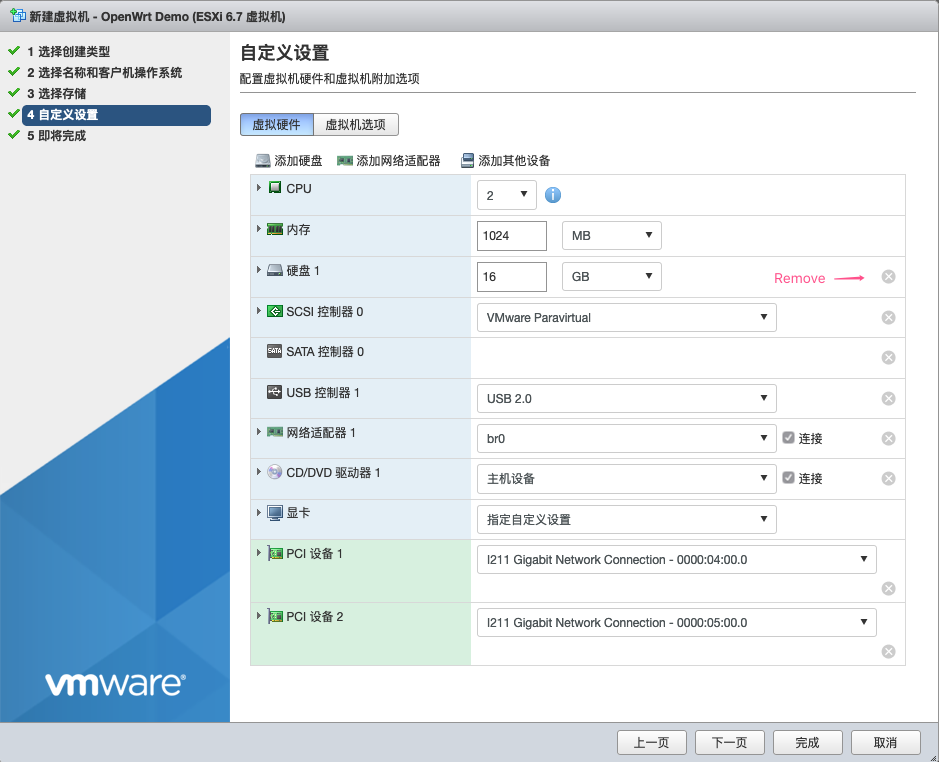Click the memory (内存) icon
The width and height of the screenshot is (939, 762).
(275, 229)
